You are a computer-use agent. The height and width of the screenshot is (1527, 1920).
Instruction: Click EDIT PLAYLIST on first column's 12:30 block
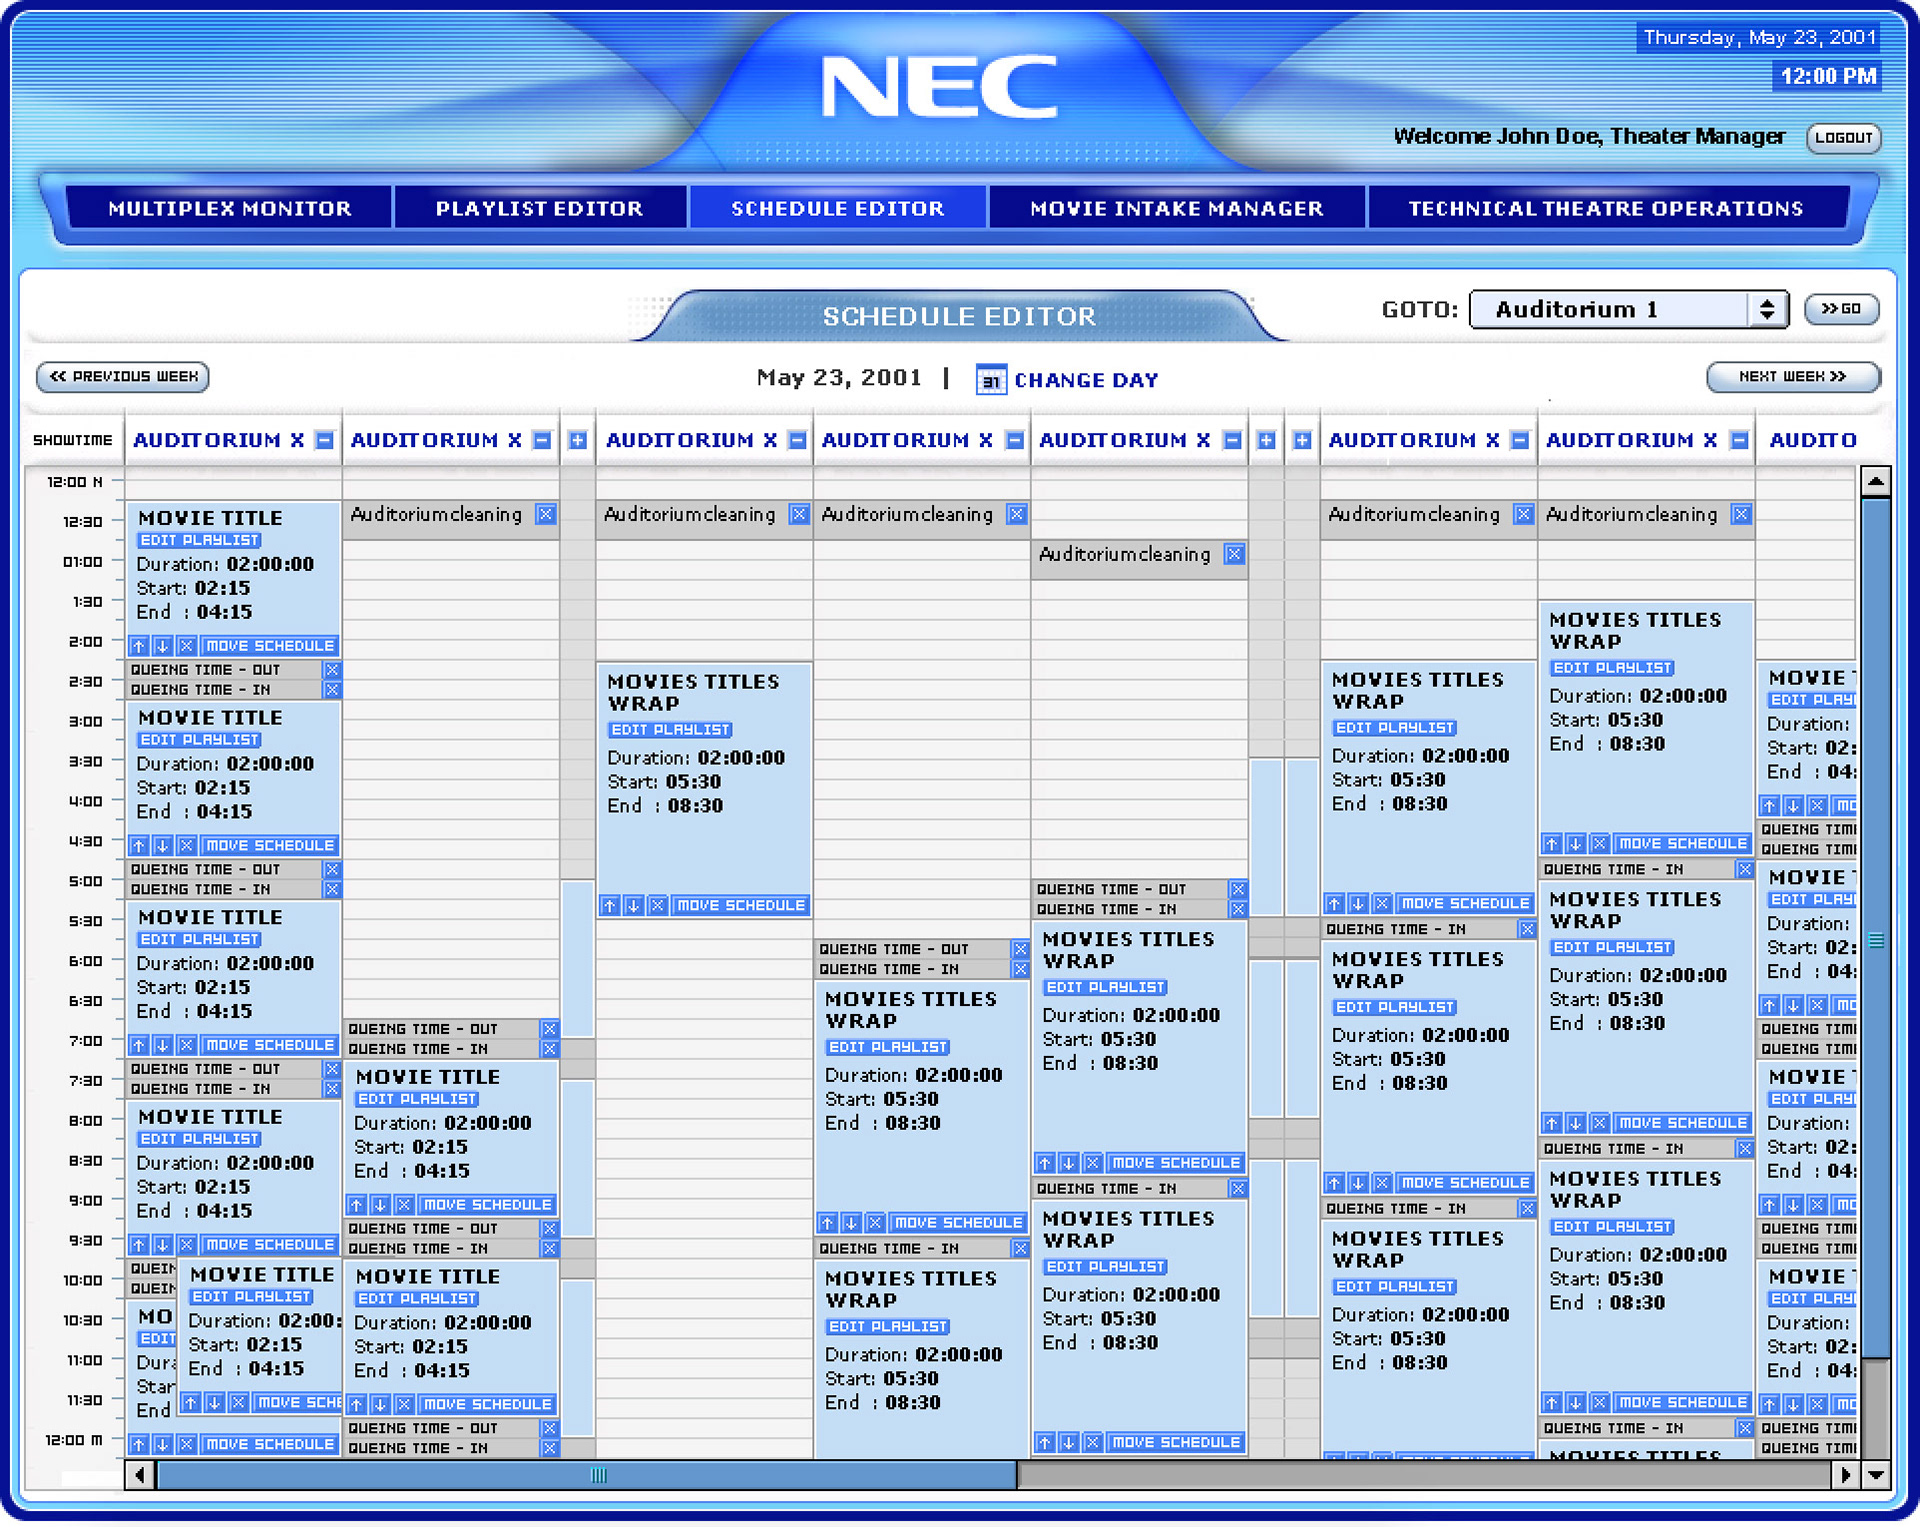(x=199, y=540)
